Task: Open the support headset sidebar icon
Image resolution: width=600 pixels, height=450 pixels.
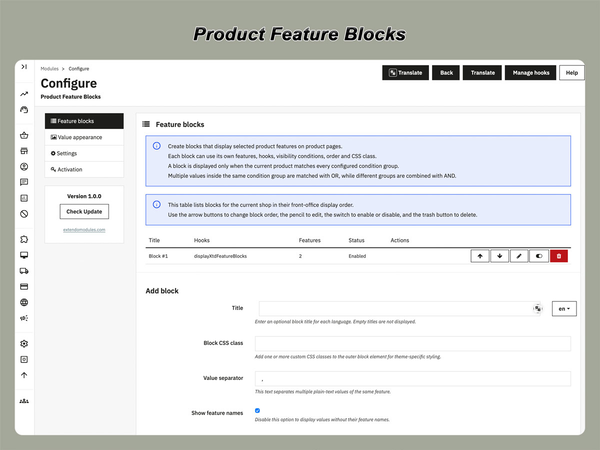Action: tap(24, 110)
